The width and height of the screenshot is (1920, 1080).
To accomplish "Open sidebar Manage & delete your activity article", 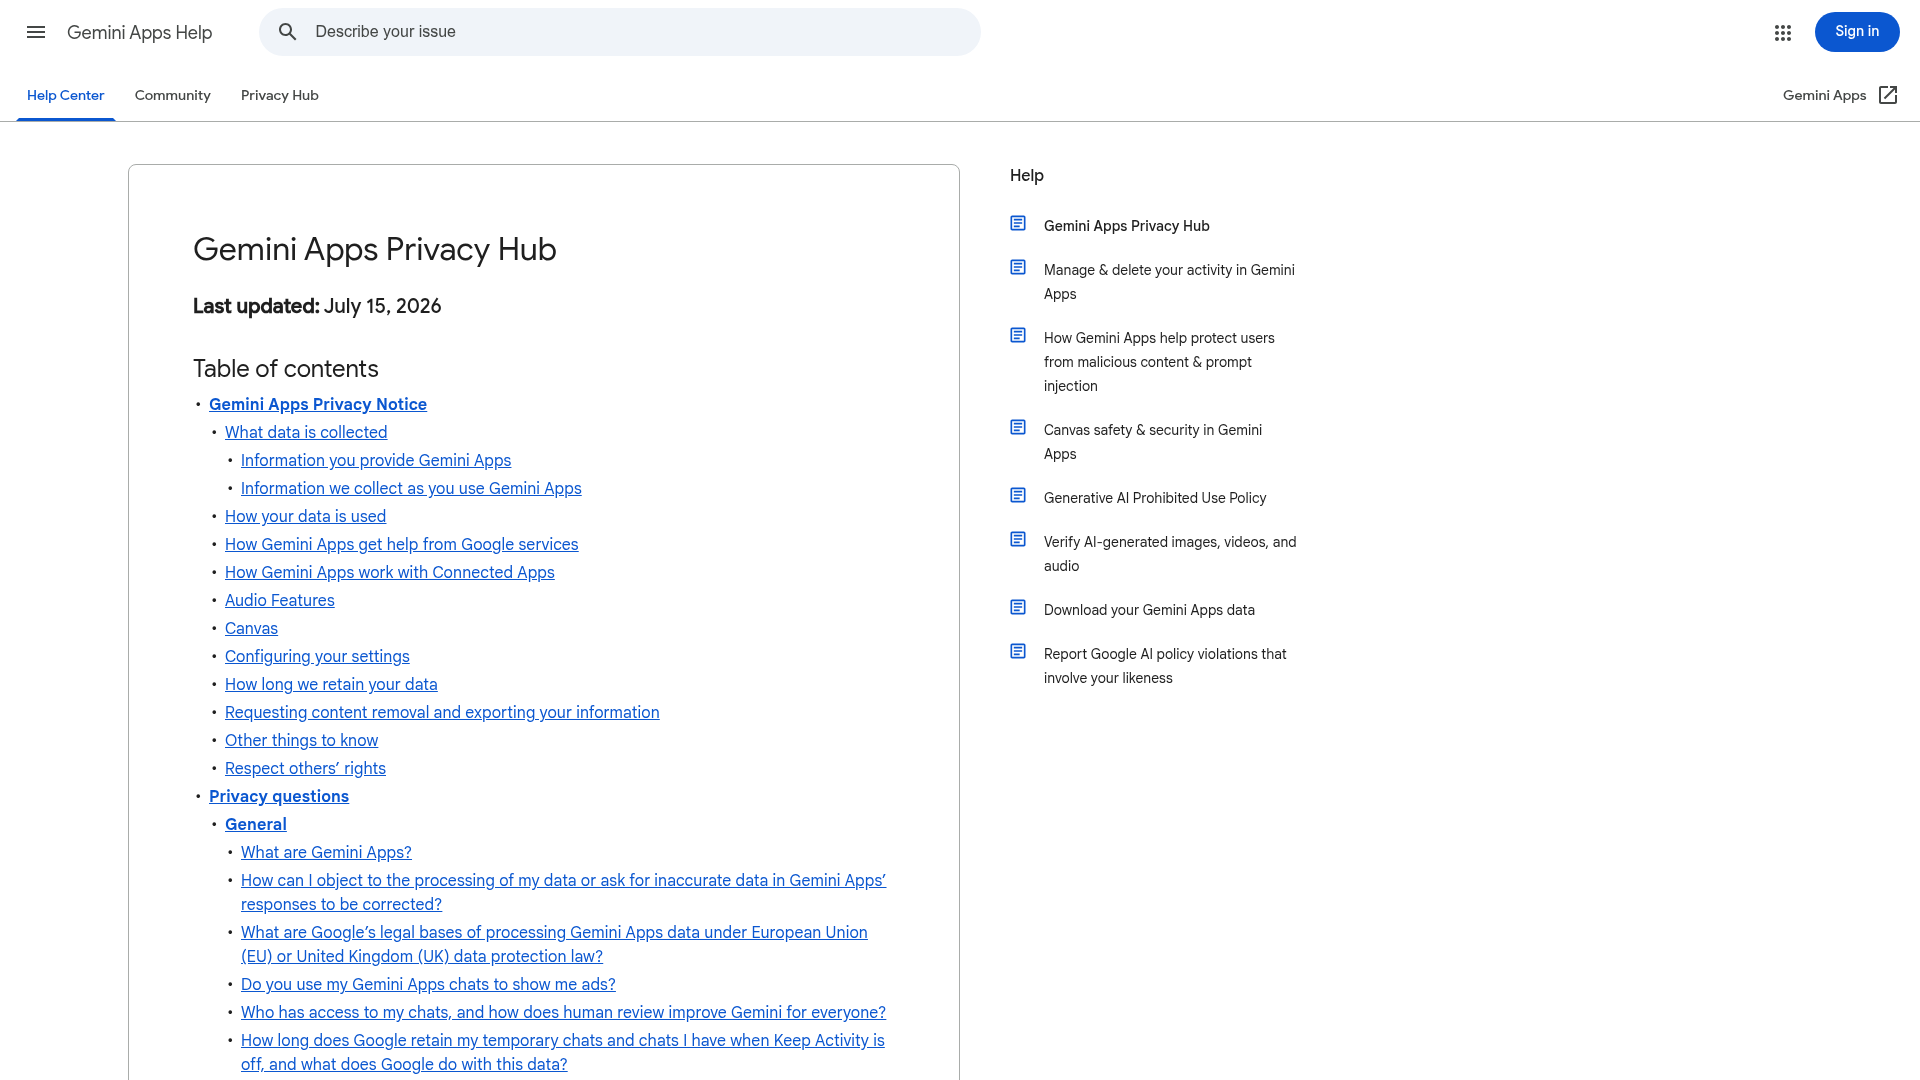I will click(x=1169, y=282).
